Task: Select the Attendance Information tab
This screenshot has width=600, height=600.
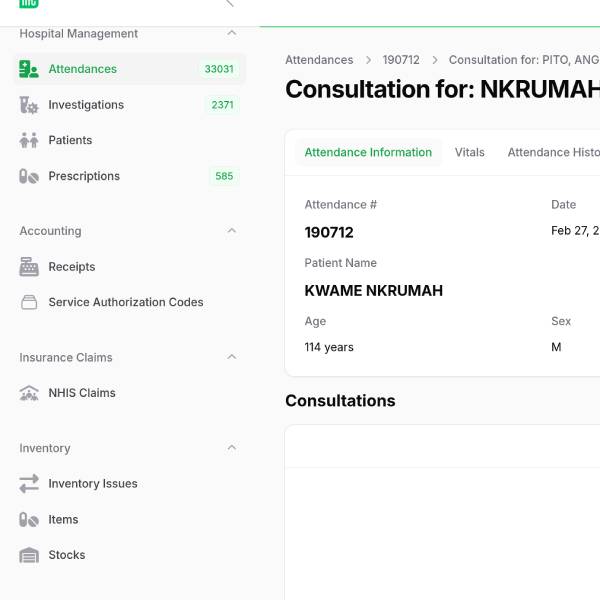Action: pos(368,153)
